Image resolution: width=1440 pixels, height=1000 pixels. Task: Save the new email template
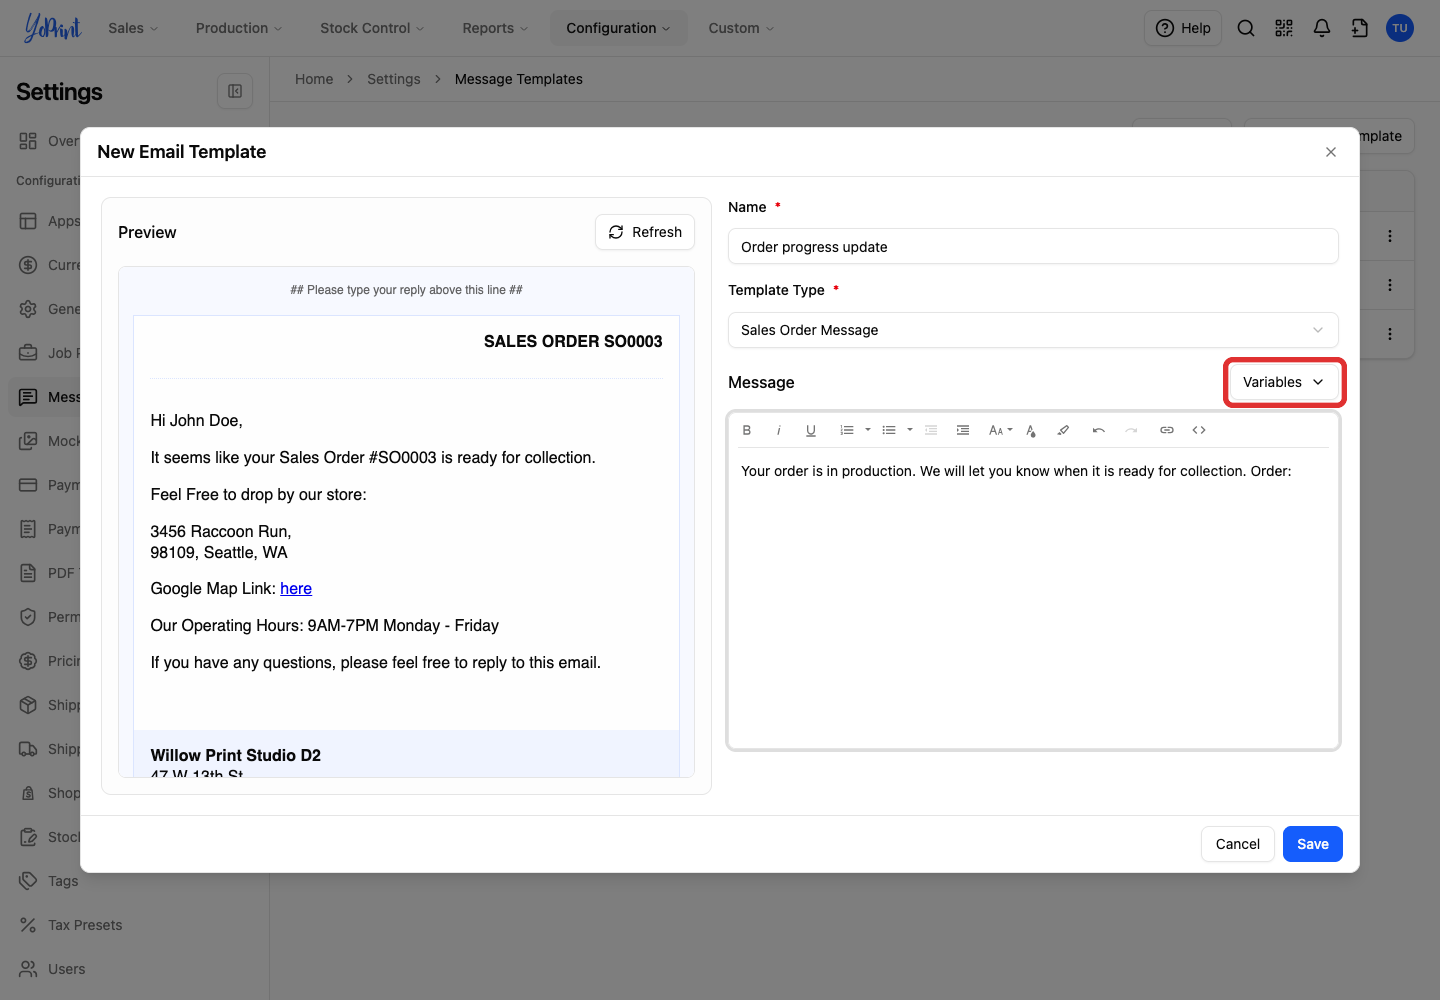[1313, 844]
